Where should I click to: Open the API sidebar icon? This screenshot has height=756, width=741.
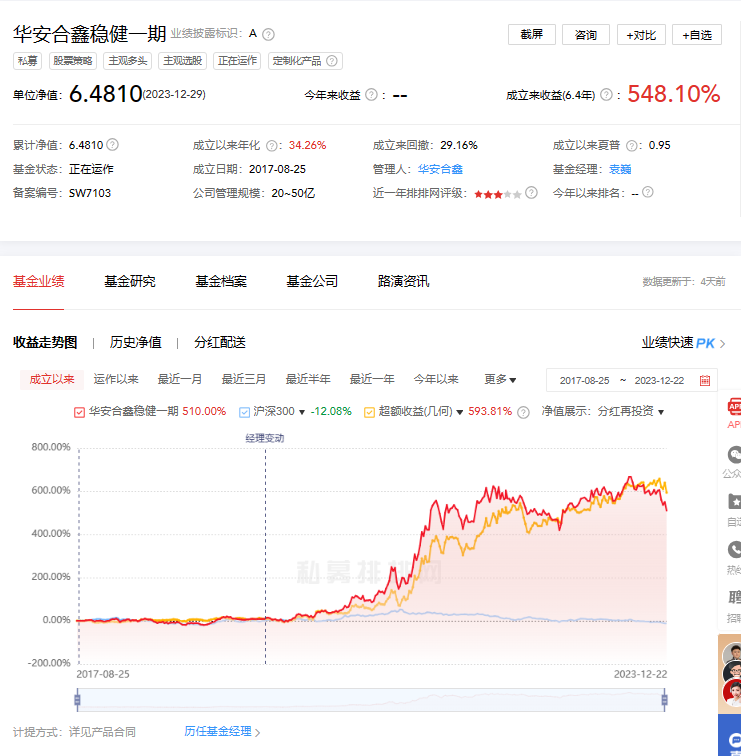click(734, 406)
